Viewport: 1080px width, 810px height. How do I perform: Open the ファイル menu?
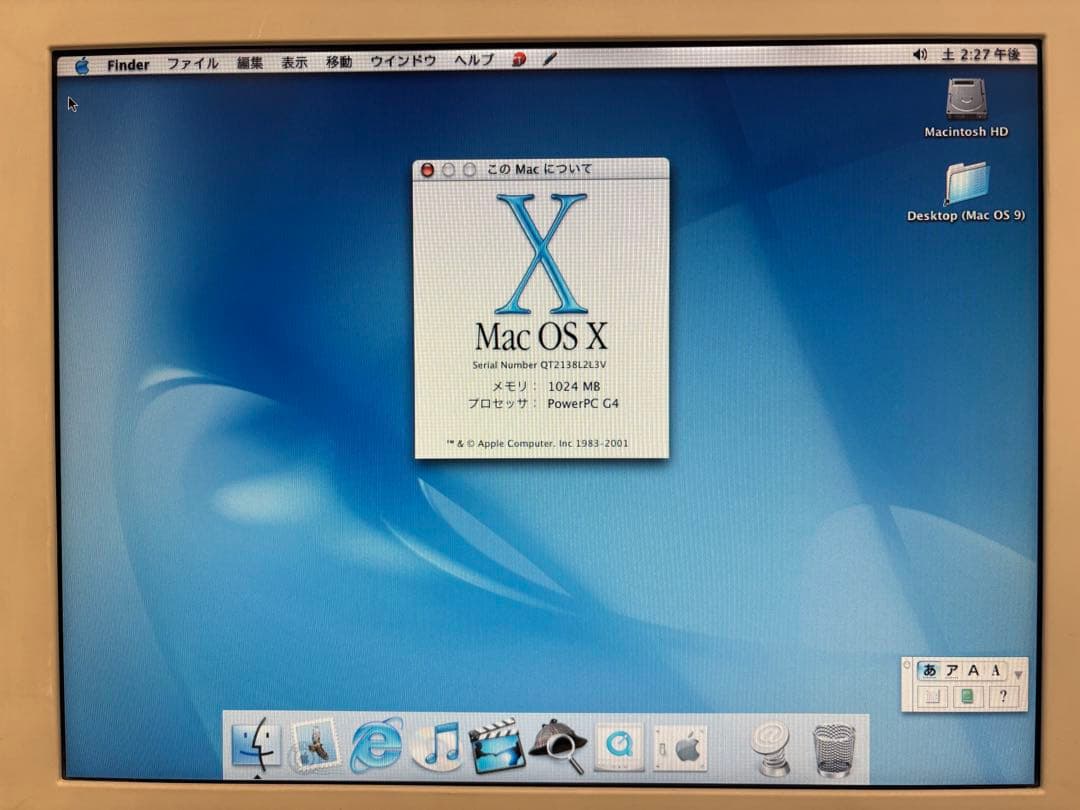[x=190, y=63]
